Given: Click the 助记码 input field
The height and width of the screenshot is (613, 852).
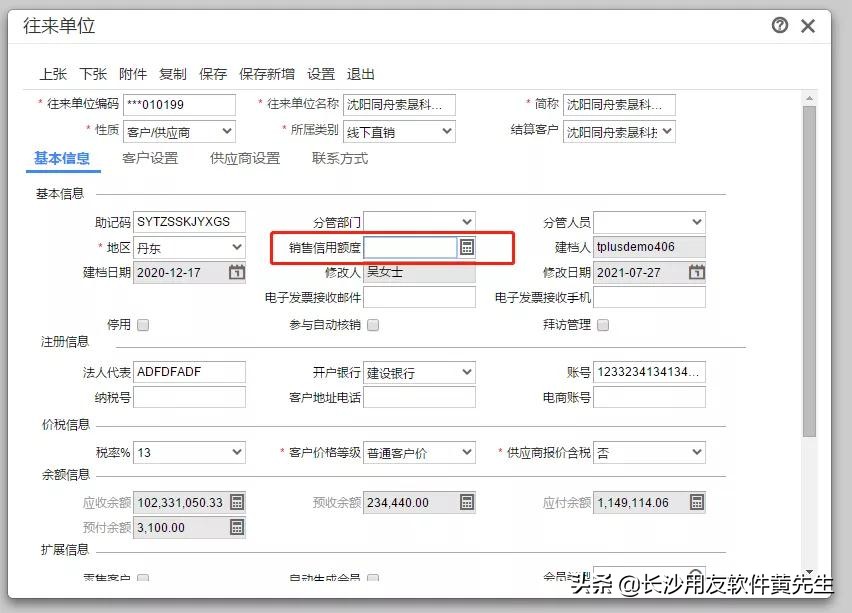Looking at the screenshot, I should click(189, 222).
